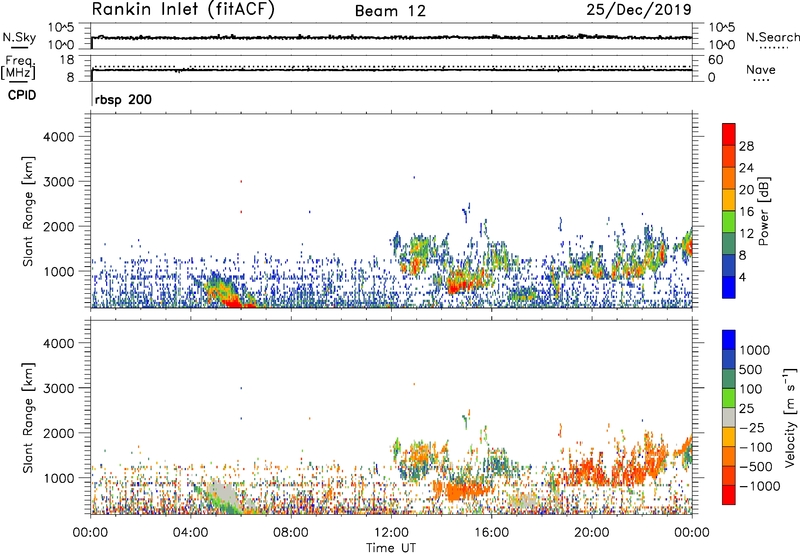800x554 pixels.
Task: Click the left '10^5' noise axis tick
Action: [61, 28]
